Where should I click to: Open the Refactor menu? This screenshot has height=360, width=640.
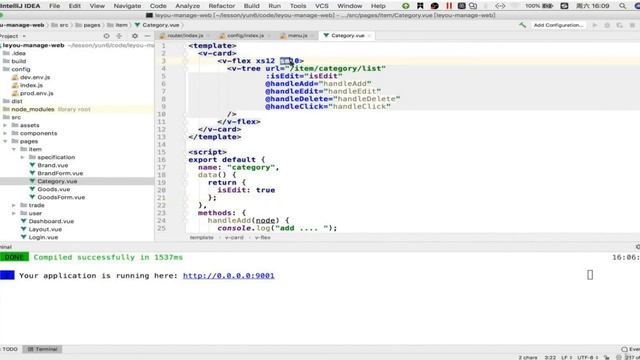[222, 6]
